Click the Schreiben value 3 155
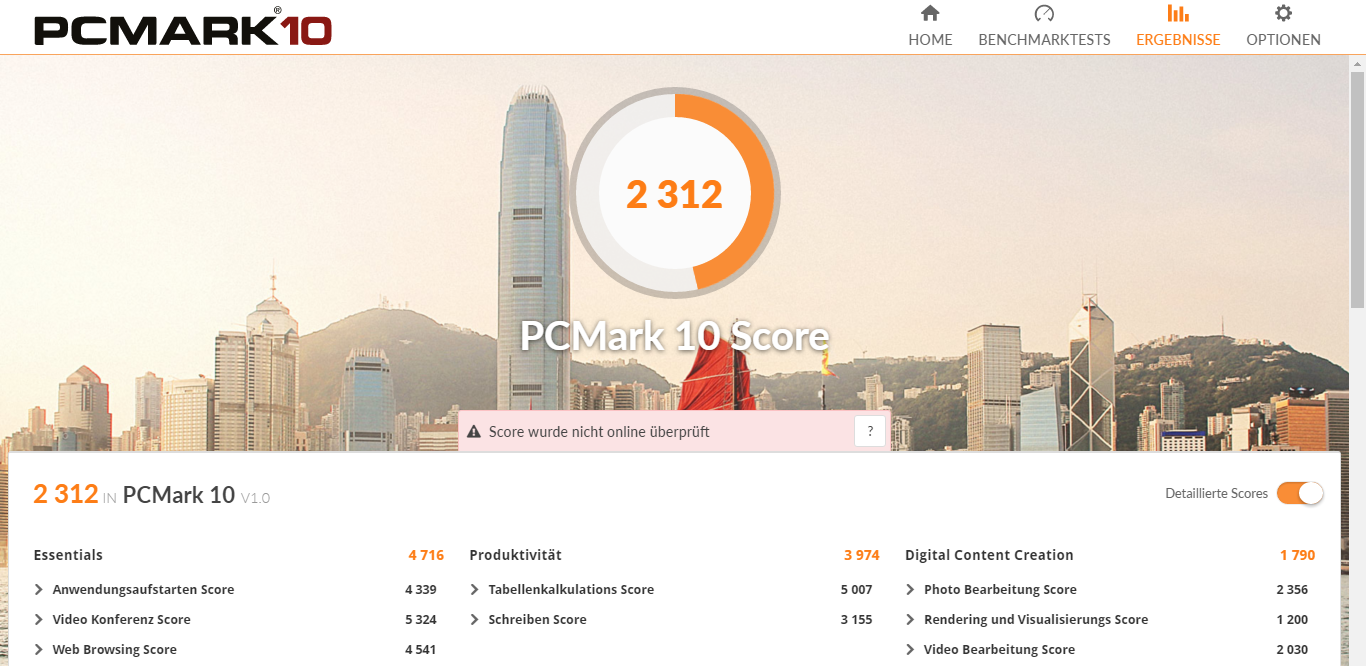Image resolution: width=1366 pixels, height=666 pixels. tap(856, 620)
